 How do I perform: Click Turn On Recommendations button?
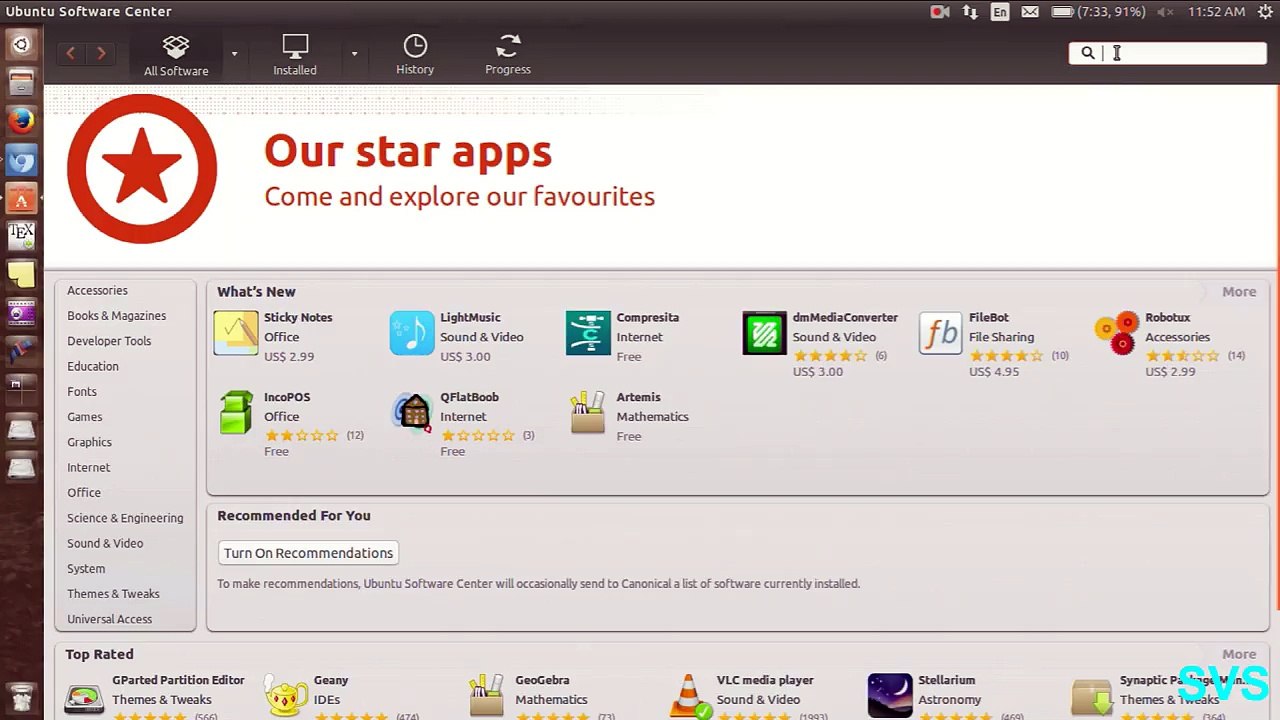[308, 553]
